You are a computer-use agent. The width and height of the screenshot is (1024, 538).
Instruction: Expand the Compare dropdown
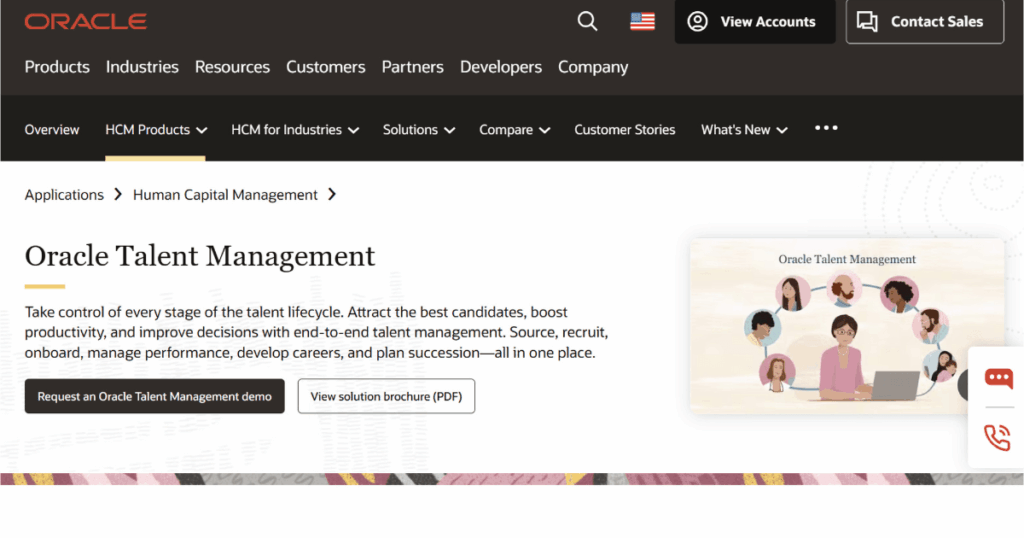tap(515, 130)
